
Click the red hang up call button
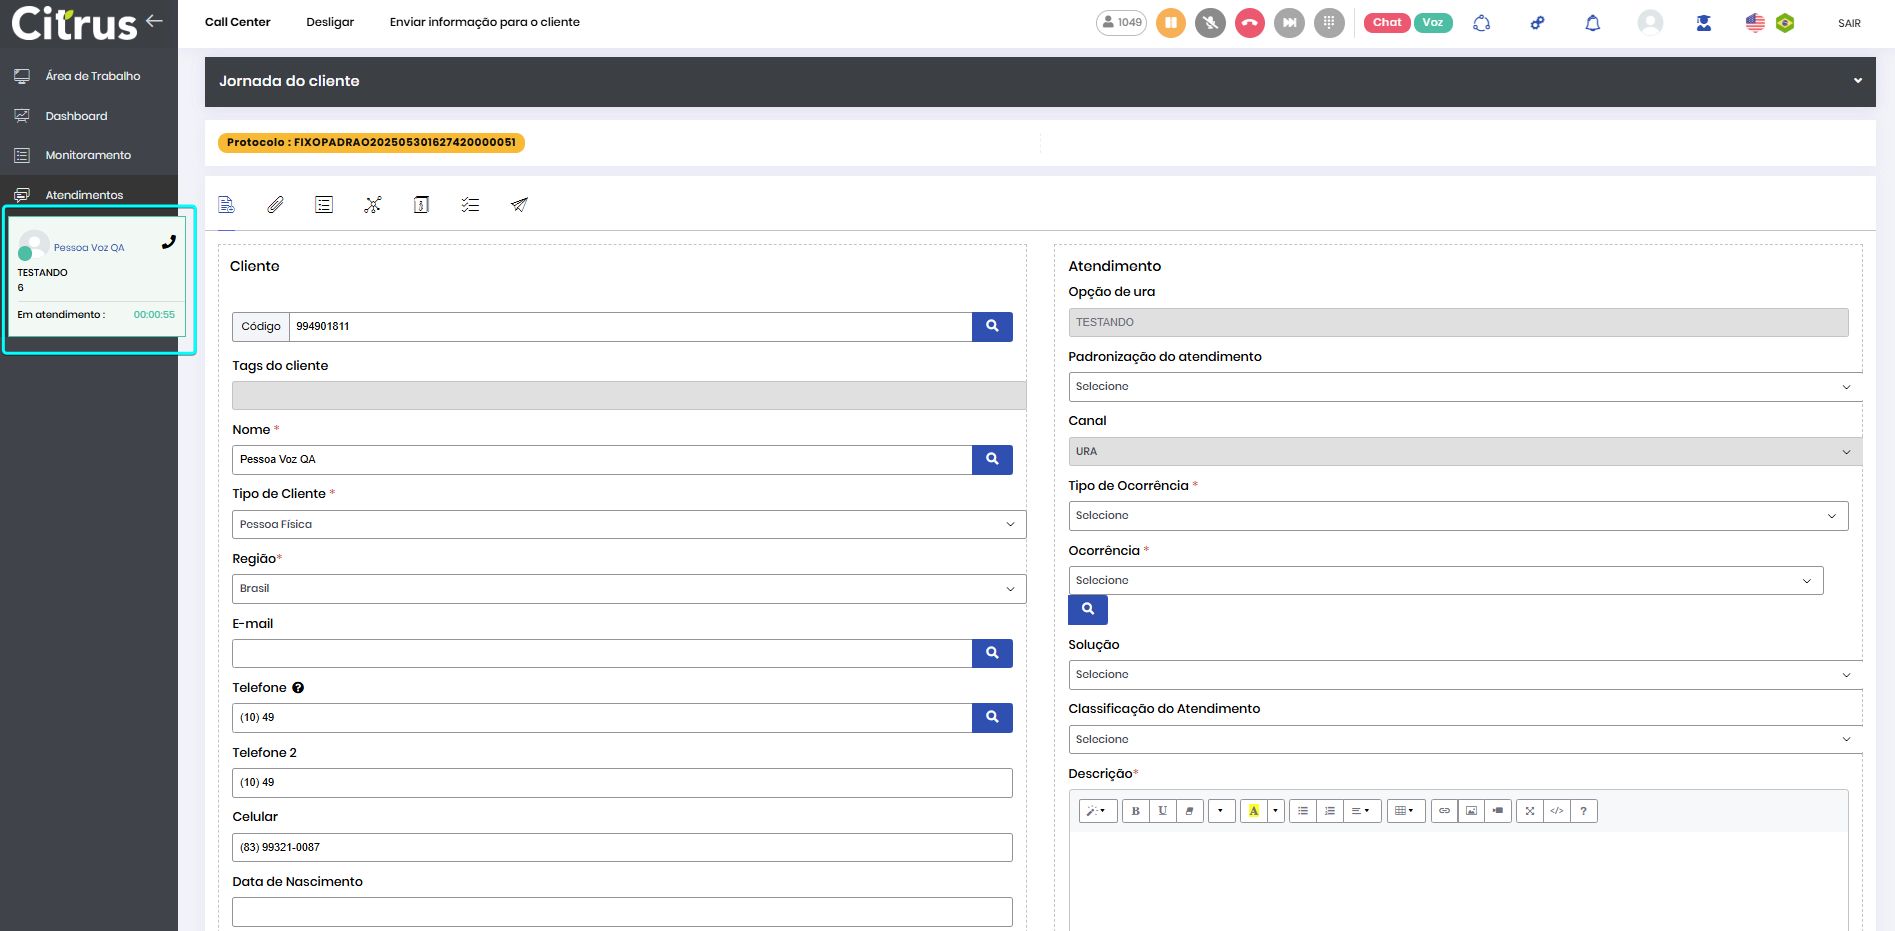(x=1249, y=23)
